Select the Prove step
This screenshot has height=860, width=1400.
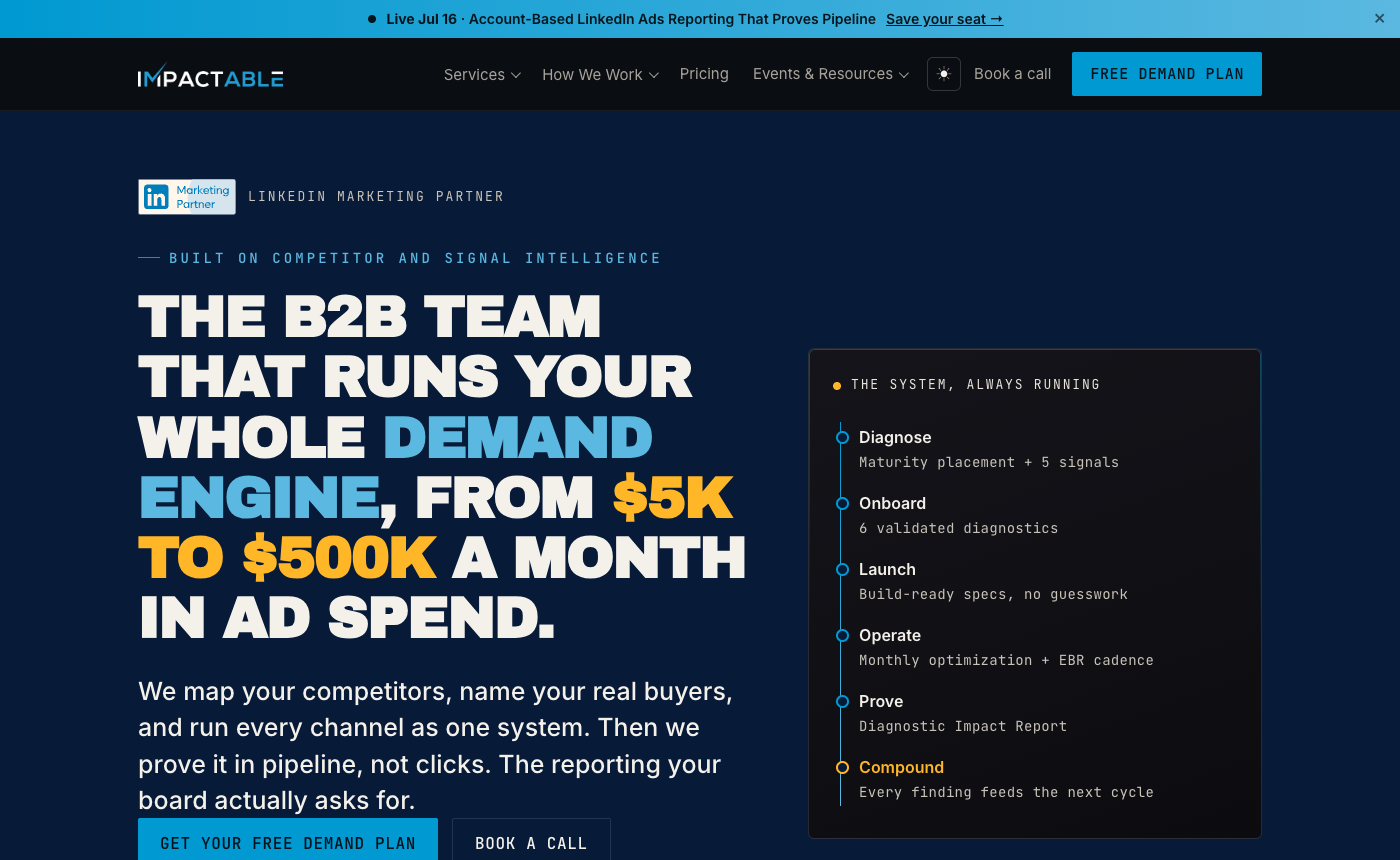[x=881, y=702]
